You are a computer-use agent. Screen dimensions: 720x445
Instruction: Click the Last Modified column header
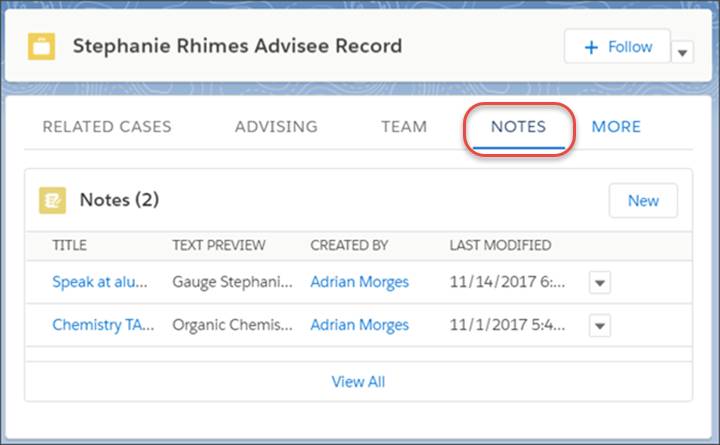coord(501,245)
